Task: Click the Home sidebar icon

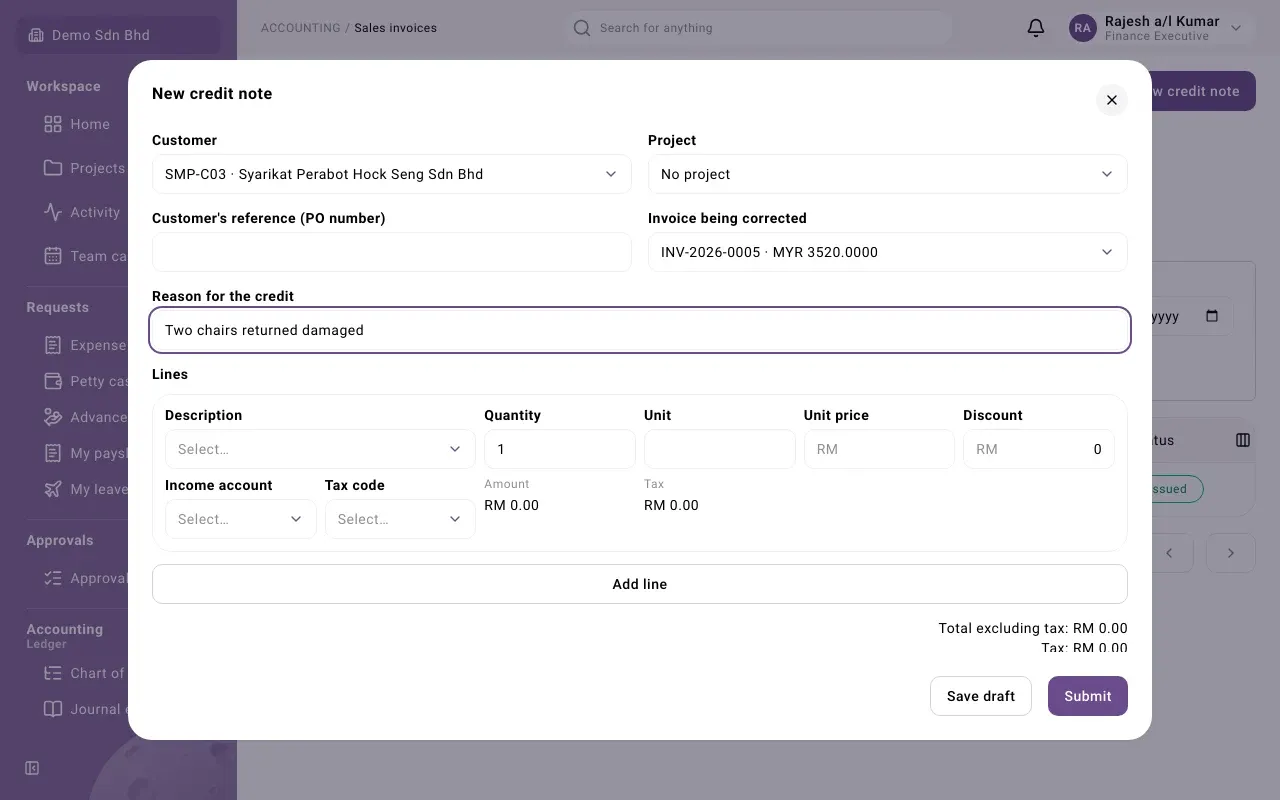Action: coord(53,124)
